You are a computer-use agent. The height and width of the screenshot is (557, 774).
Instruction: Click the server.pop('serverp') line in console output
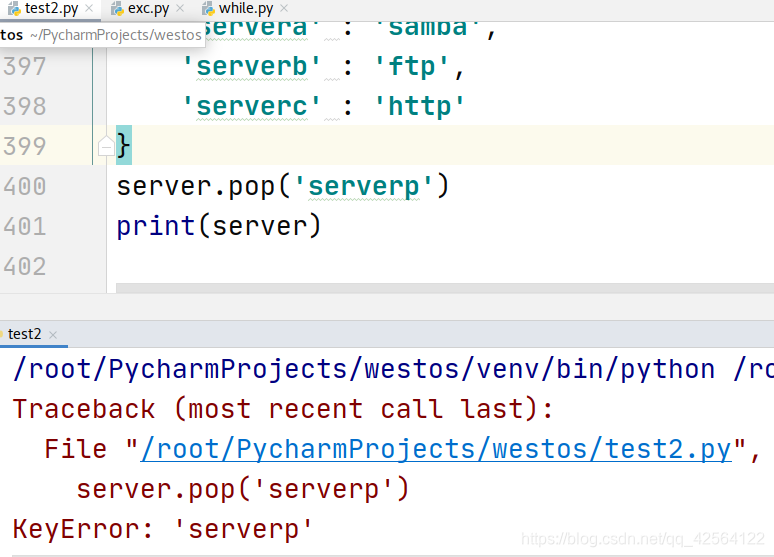click(243, 489)
